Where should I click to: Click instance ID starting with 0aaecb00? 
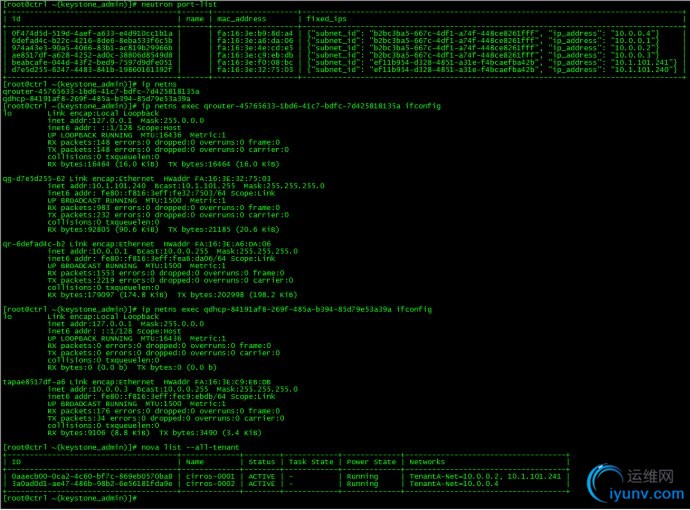click(x=92, y=476)
